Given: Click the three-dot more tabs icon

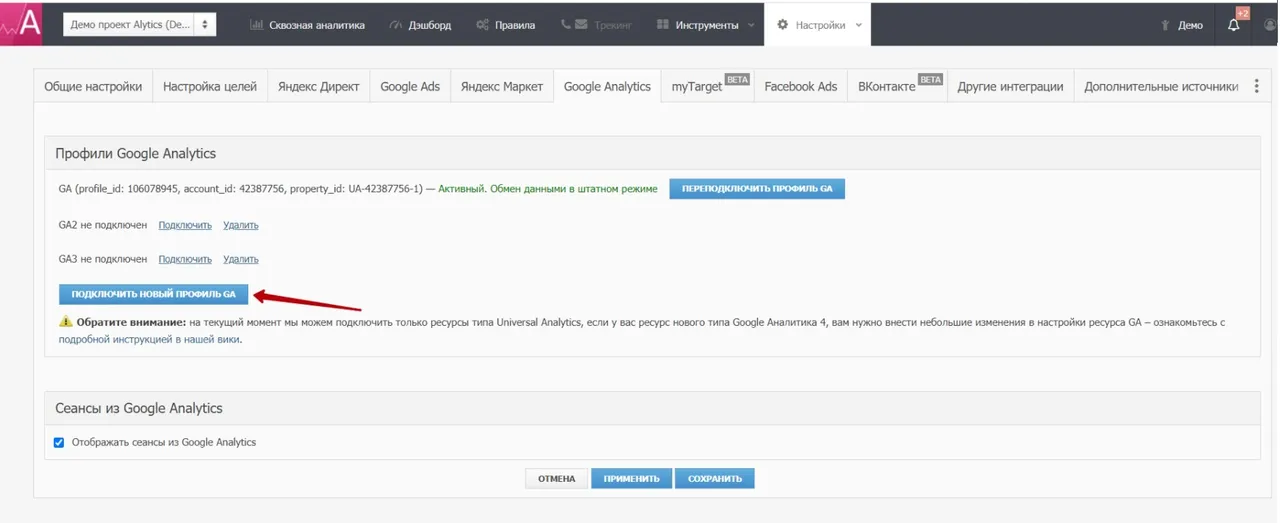Looking at the screenshot, I should click(1257, 87).
